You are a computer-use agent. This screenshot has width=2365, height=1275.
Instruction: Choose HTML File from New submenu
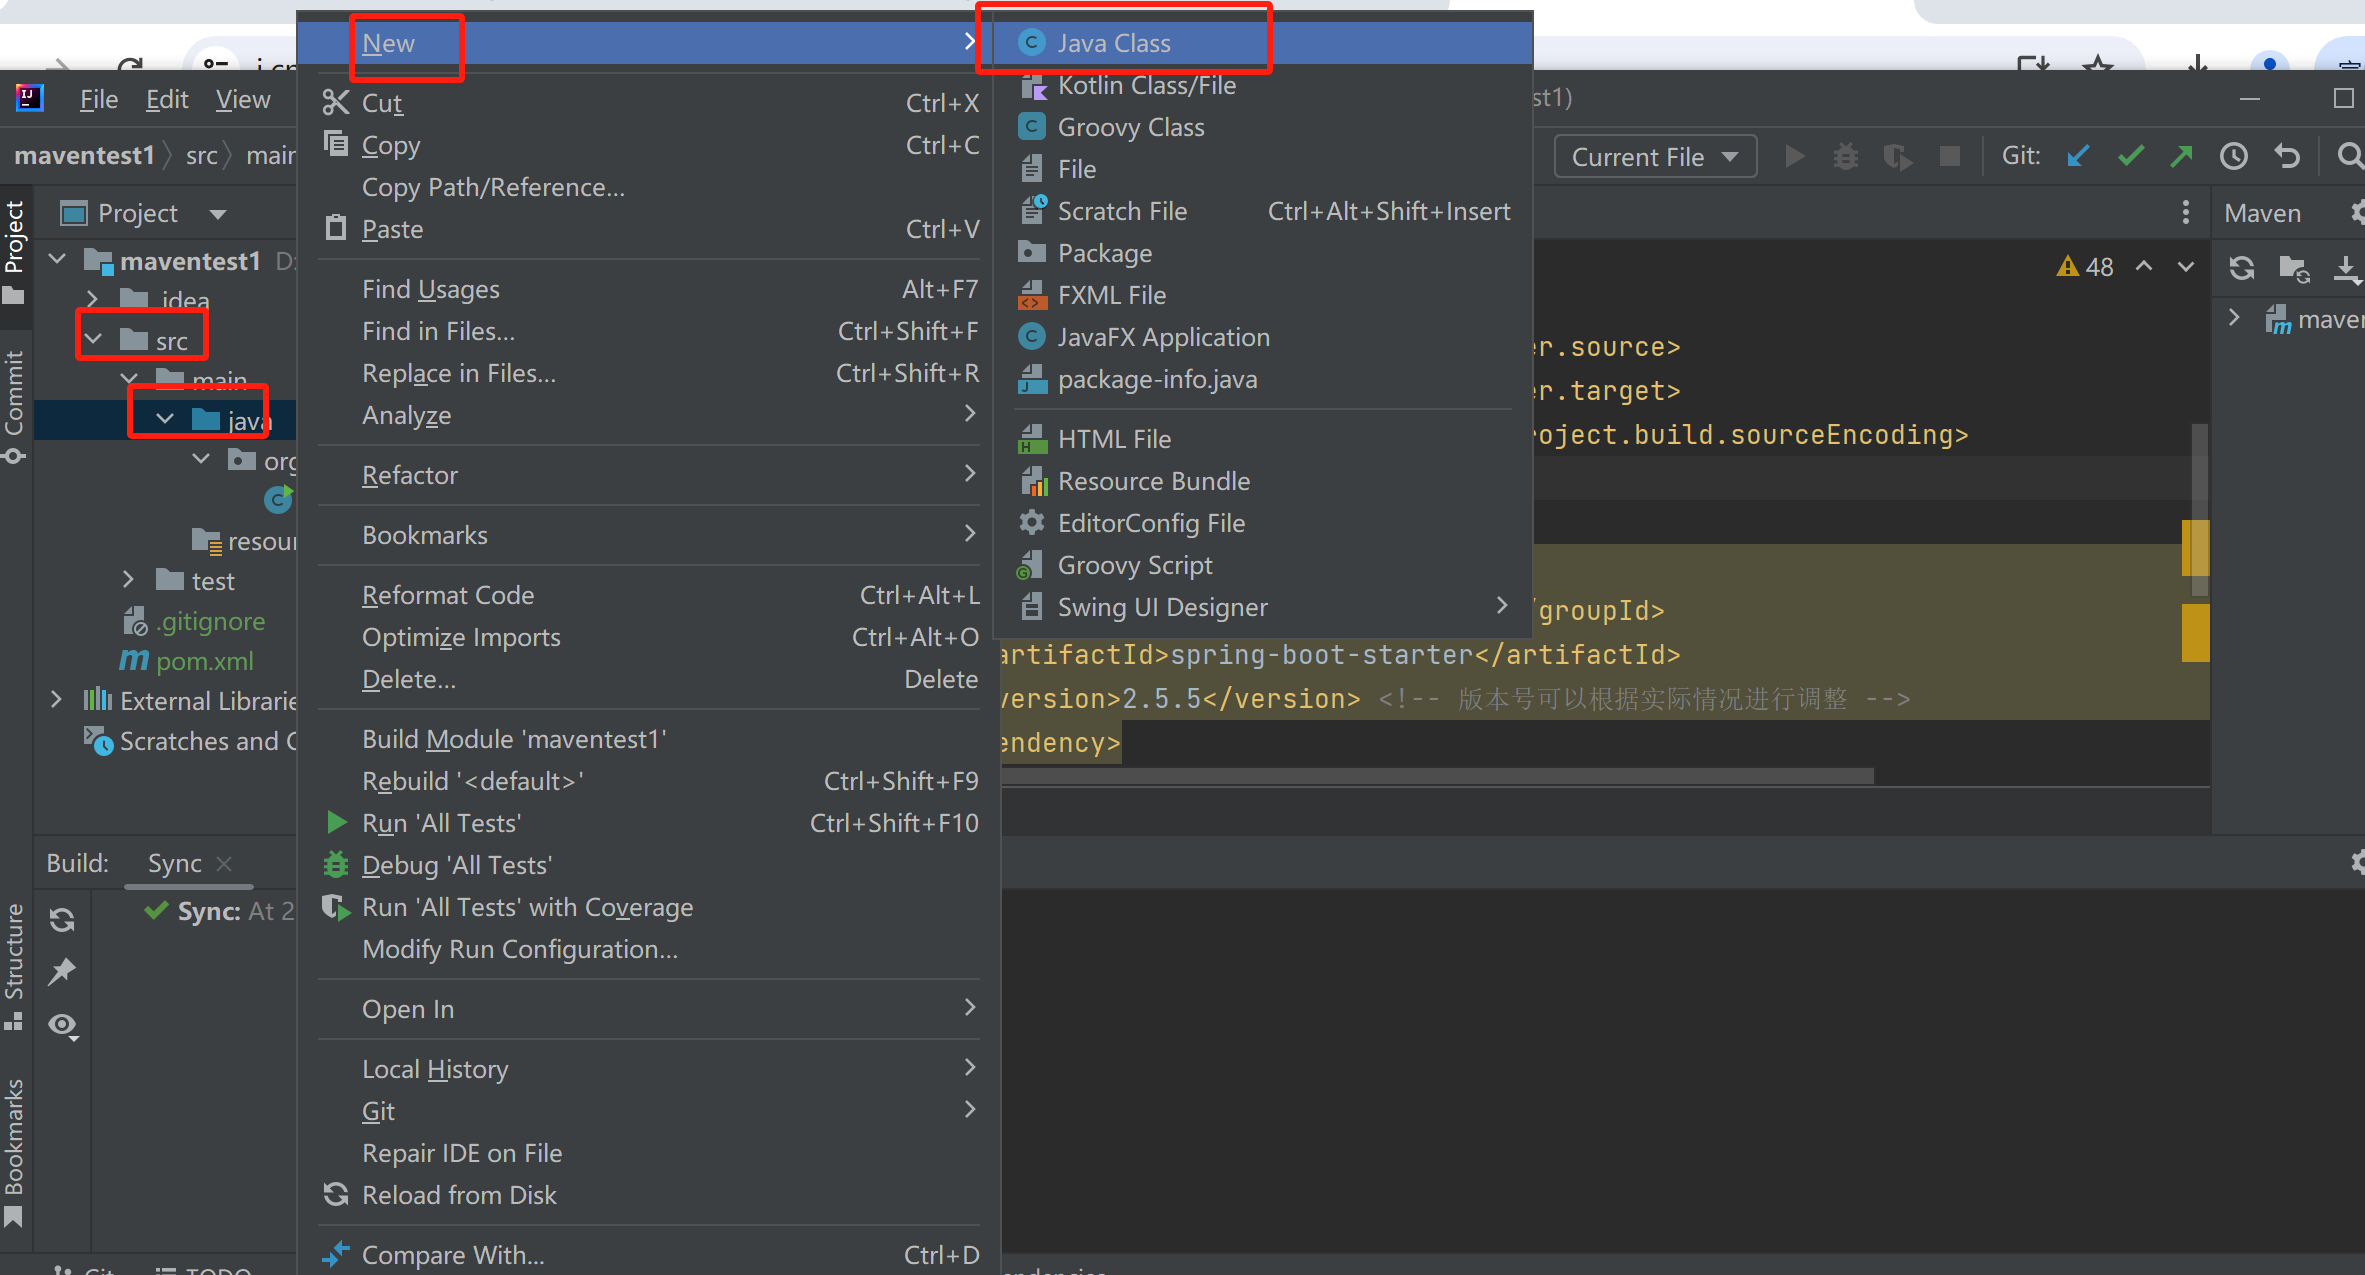[x=1264, y=439]
